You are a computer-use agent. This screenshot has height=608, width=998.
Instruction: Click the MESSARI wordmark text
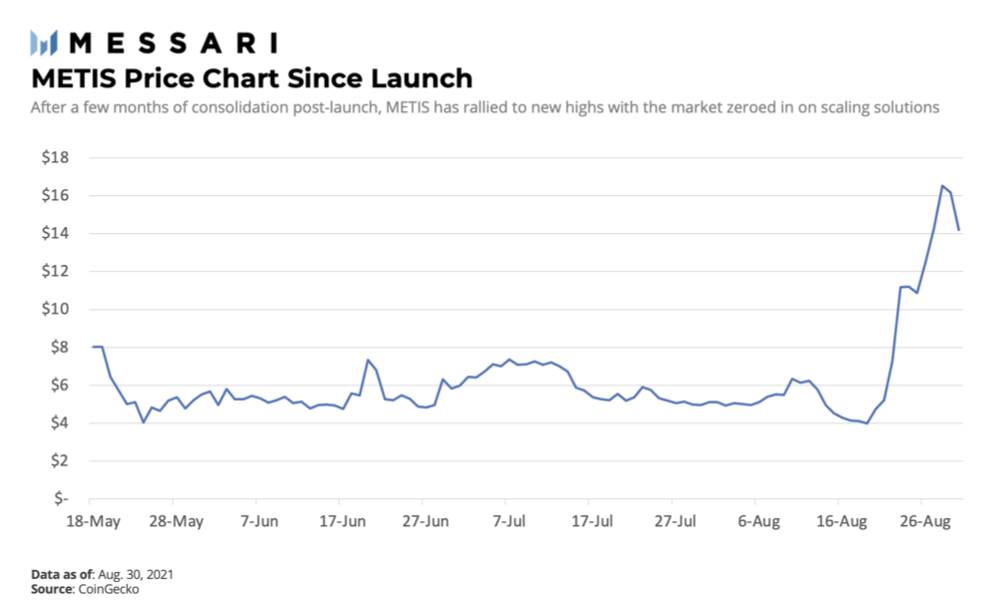point(172,42)
